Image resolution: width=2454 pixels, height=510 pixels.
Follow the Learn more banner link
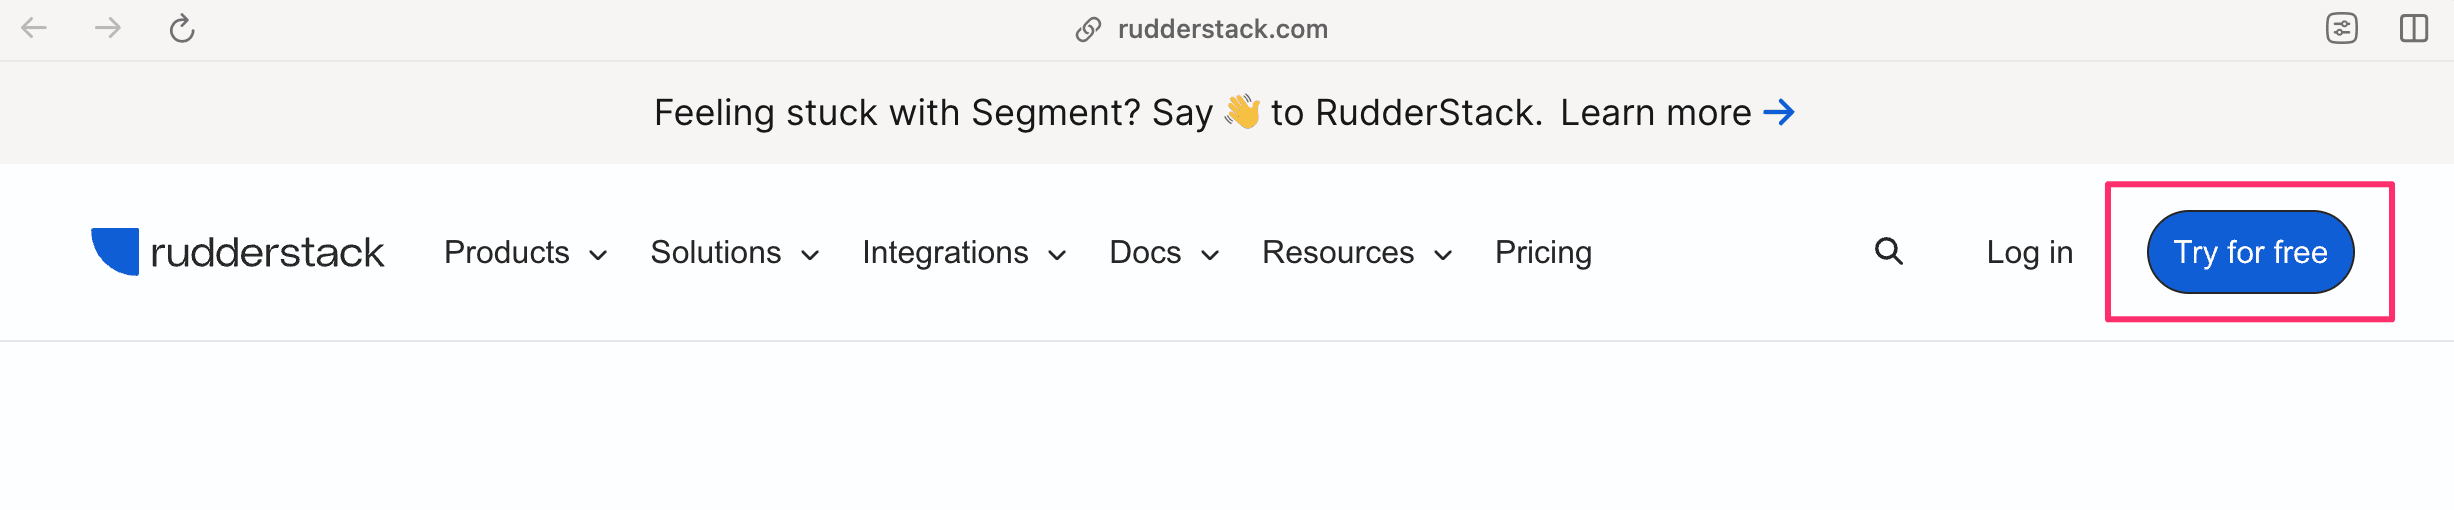click(x=1655, y=113)
